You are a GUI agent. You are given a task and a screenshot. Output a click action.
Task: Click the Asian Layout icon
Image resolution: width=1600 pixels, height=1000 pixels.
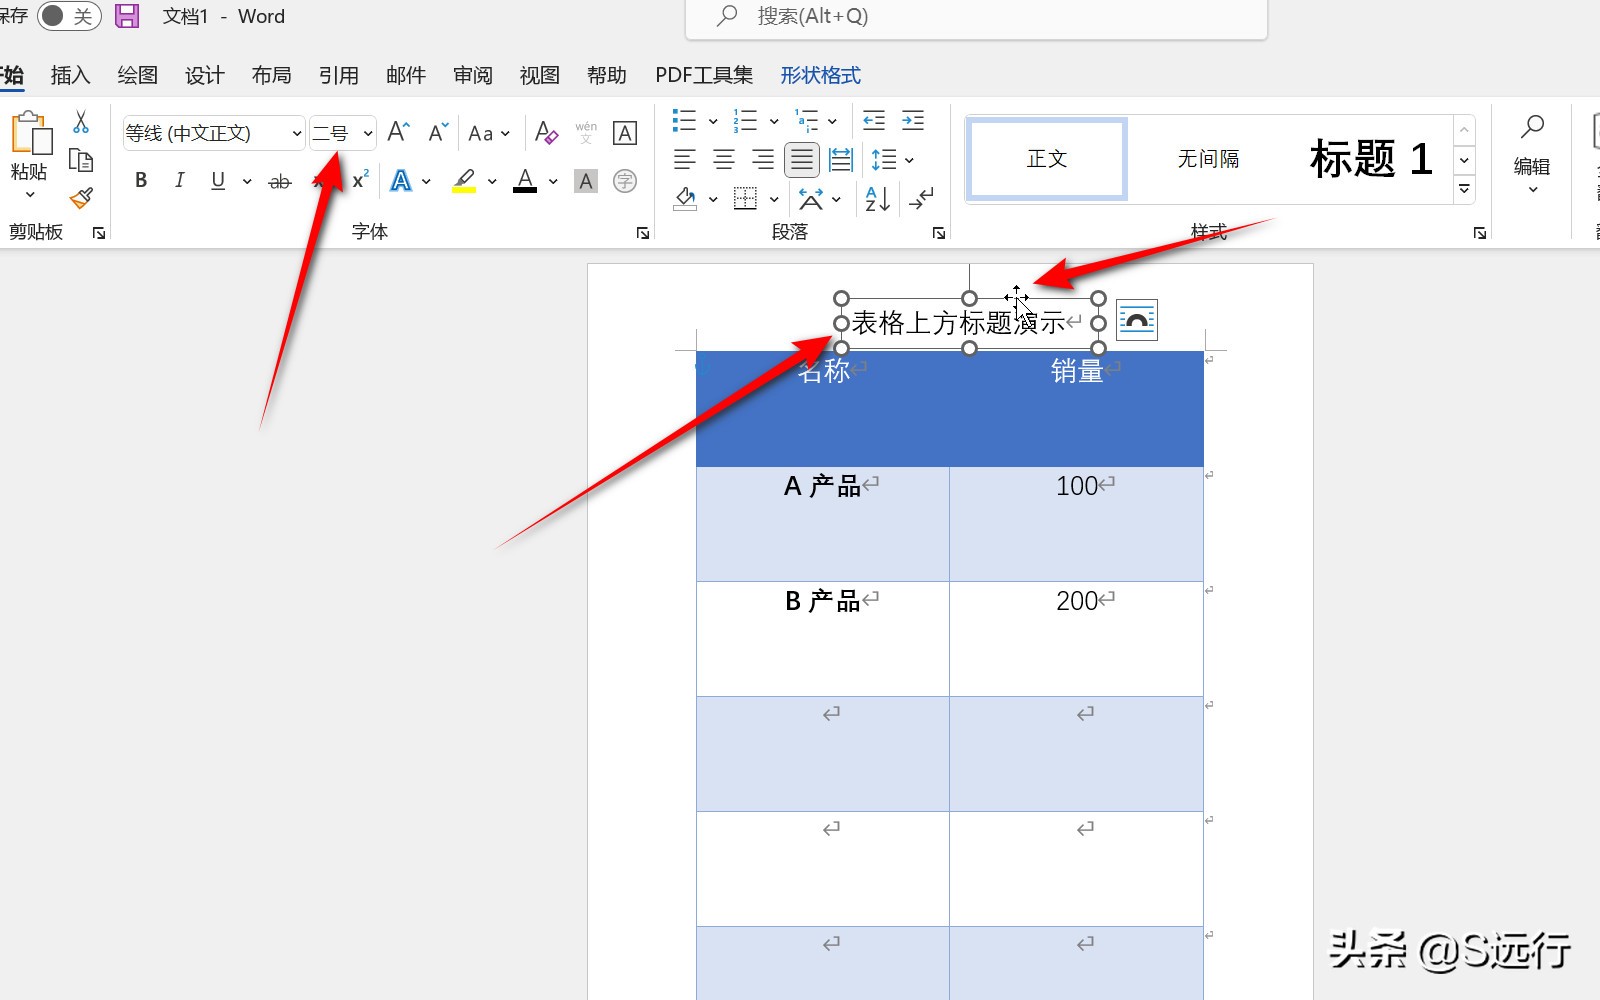(811, 200)
